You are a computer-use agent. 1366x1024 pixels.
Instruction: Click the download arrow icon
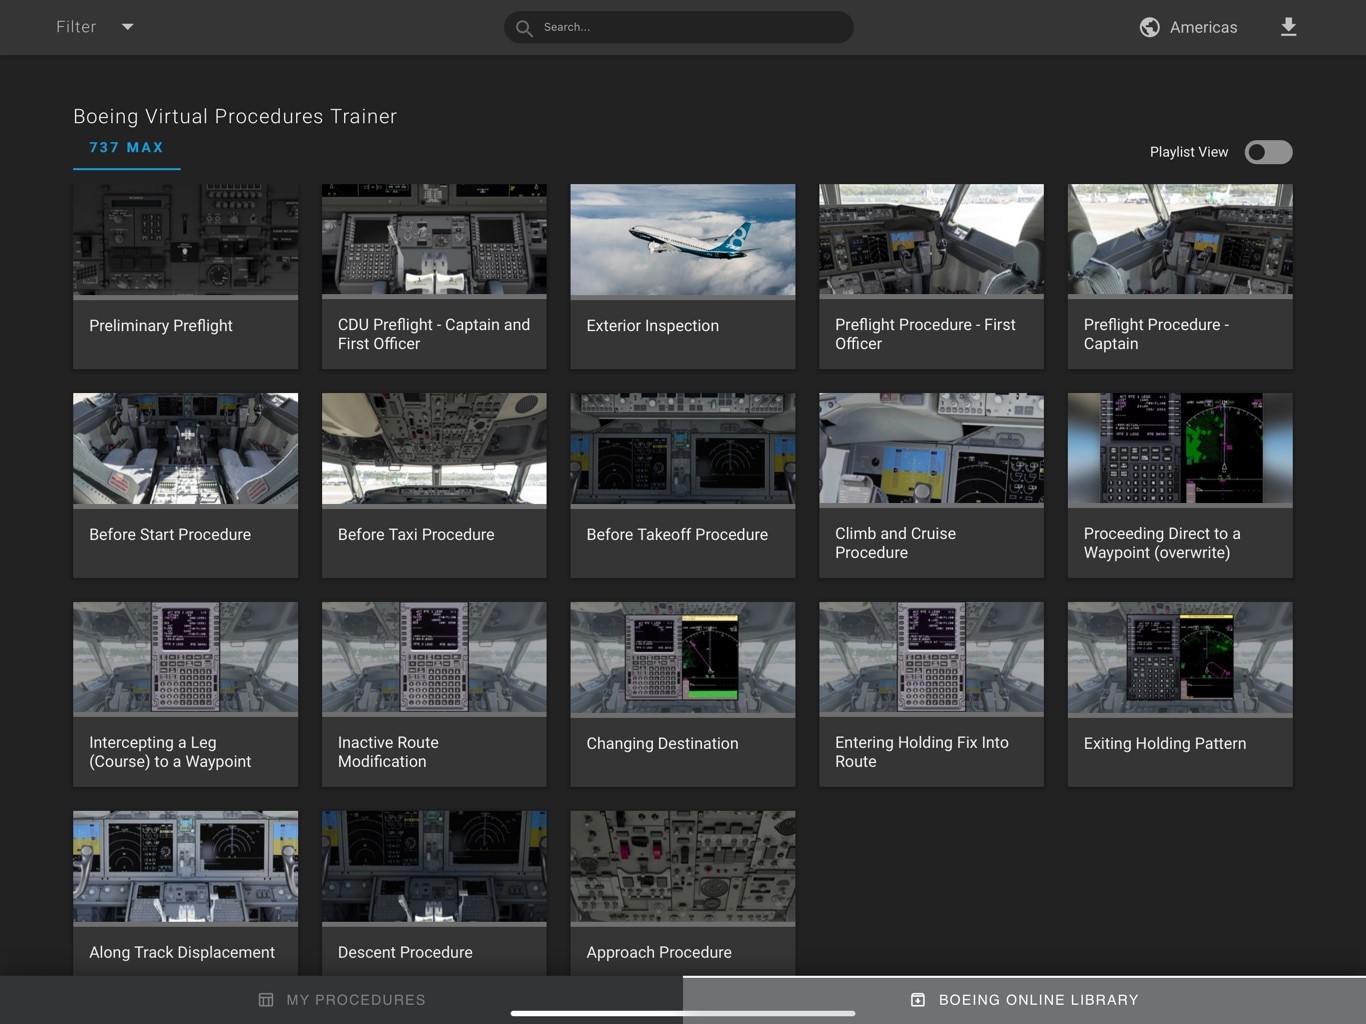[1288, 27]
